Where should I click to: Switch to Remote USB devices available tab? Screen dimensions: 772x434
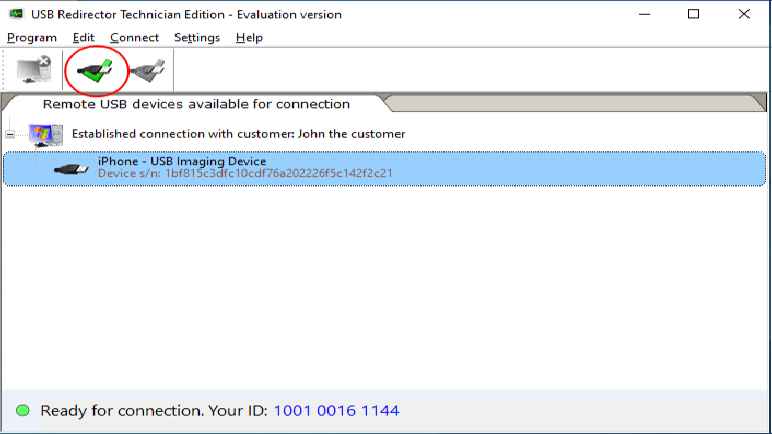pyautogui.click(x=195, y=104)
